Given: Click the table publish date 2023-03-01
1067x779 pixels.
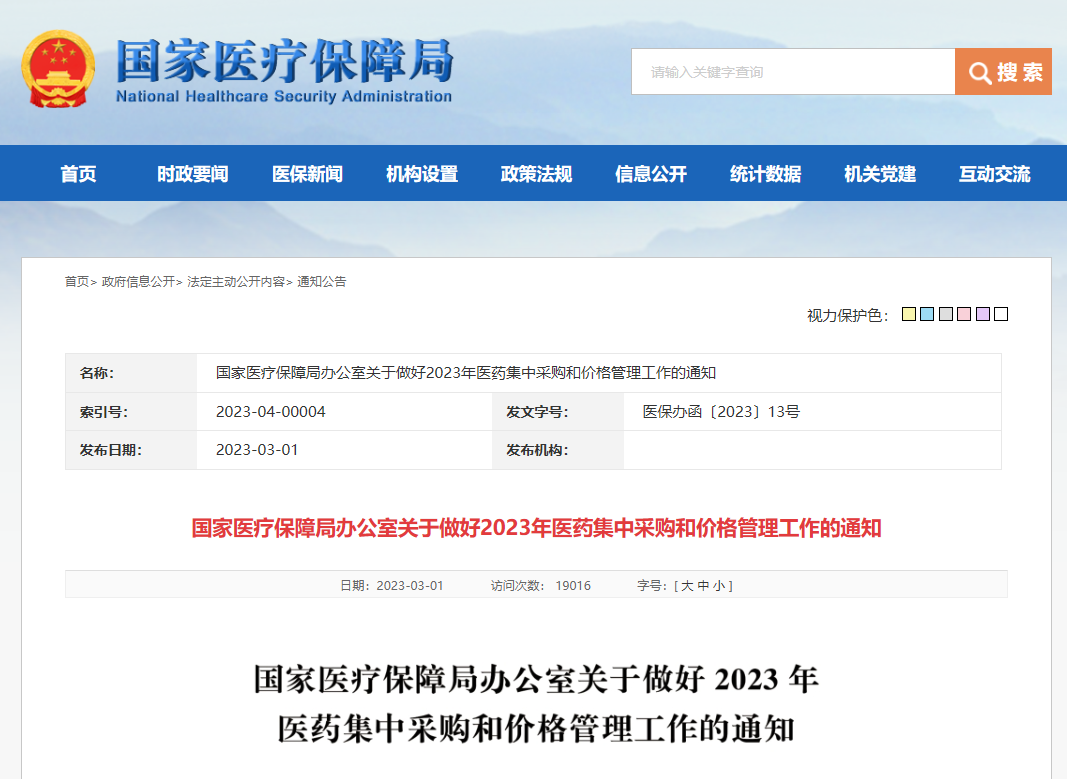Looking at the screenshot, I should click(257, 450).
